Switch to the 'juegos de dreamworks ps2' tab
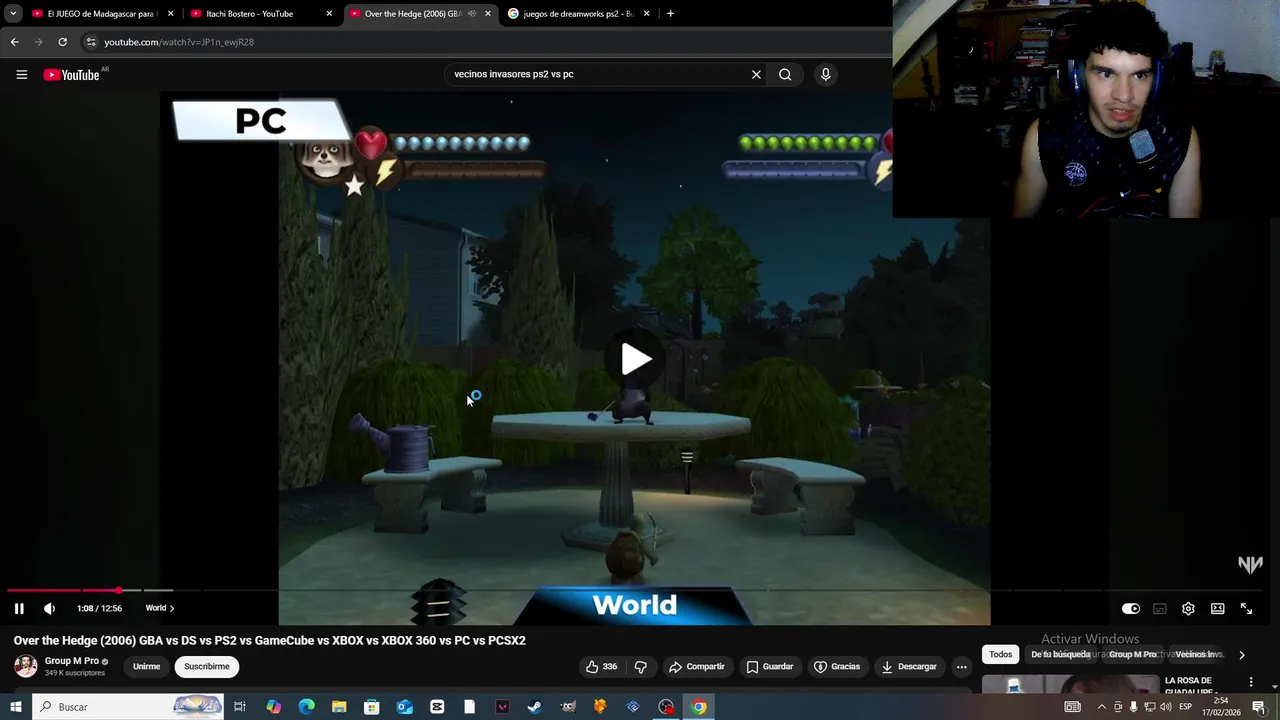This screenshot has width=1280, height=720. pos(578,14)
